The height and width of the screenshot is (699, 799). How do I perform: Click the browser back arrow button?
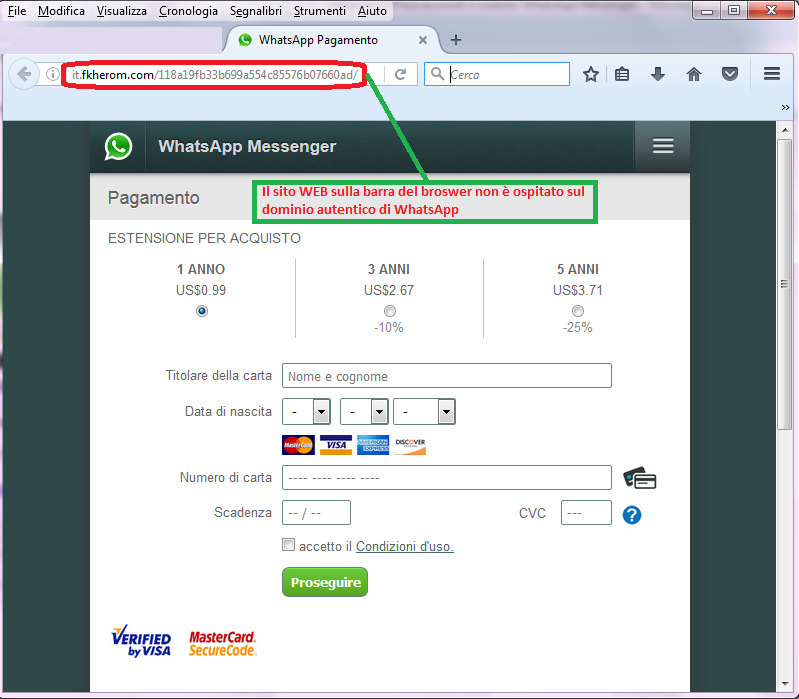[x=23, y=74]
